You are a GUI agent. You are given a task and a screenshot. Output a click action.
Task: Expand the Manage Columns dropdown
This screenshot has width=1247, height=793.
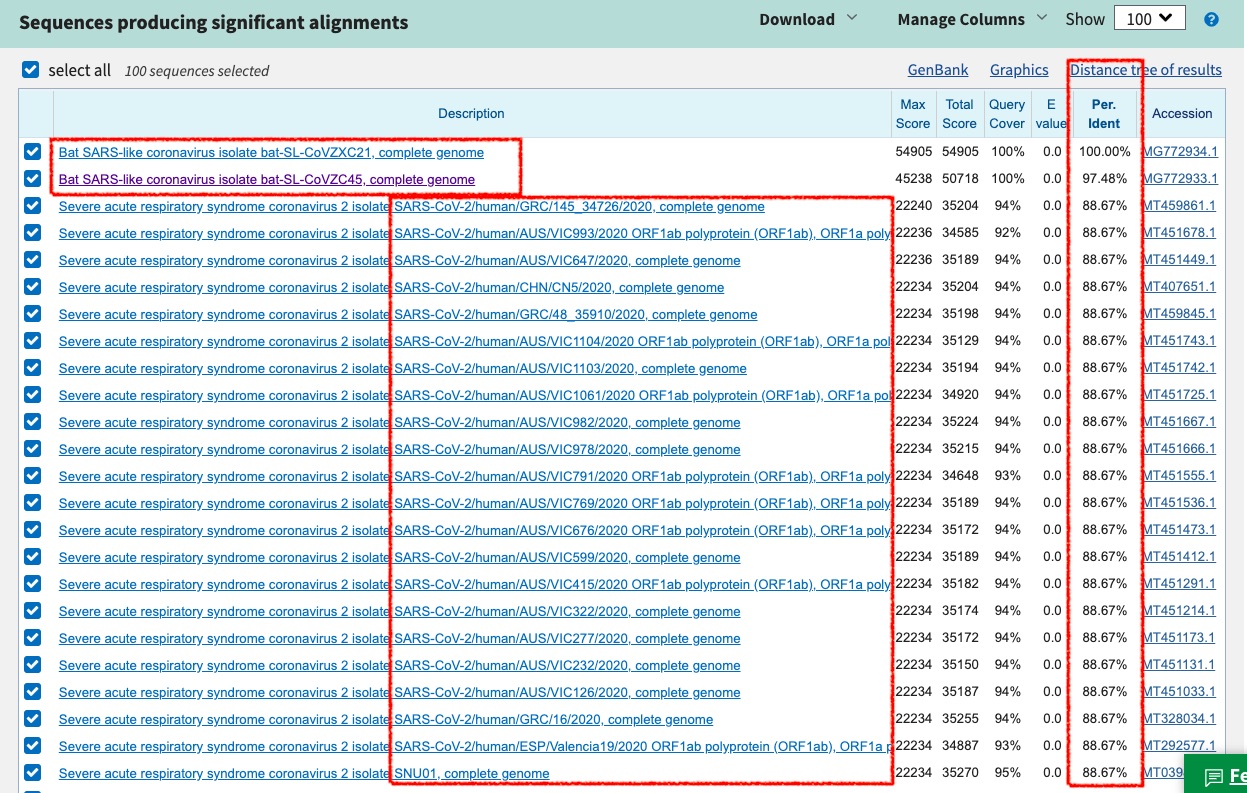[x=963, y=18]
